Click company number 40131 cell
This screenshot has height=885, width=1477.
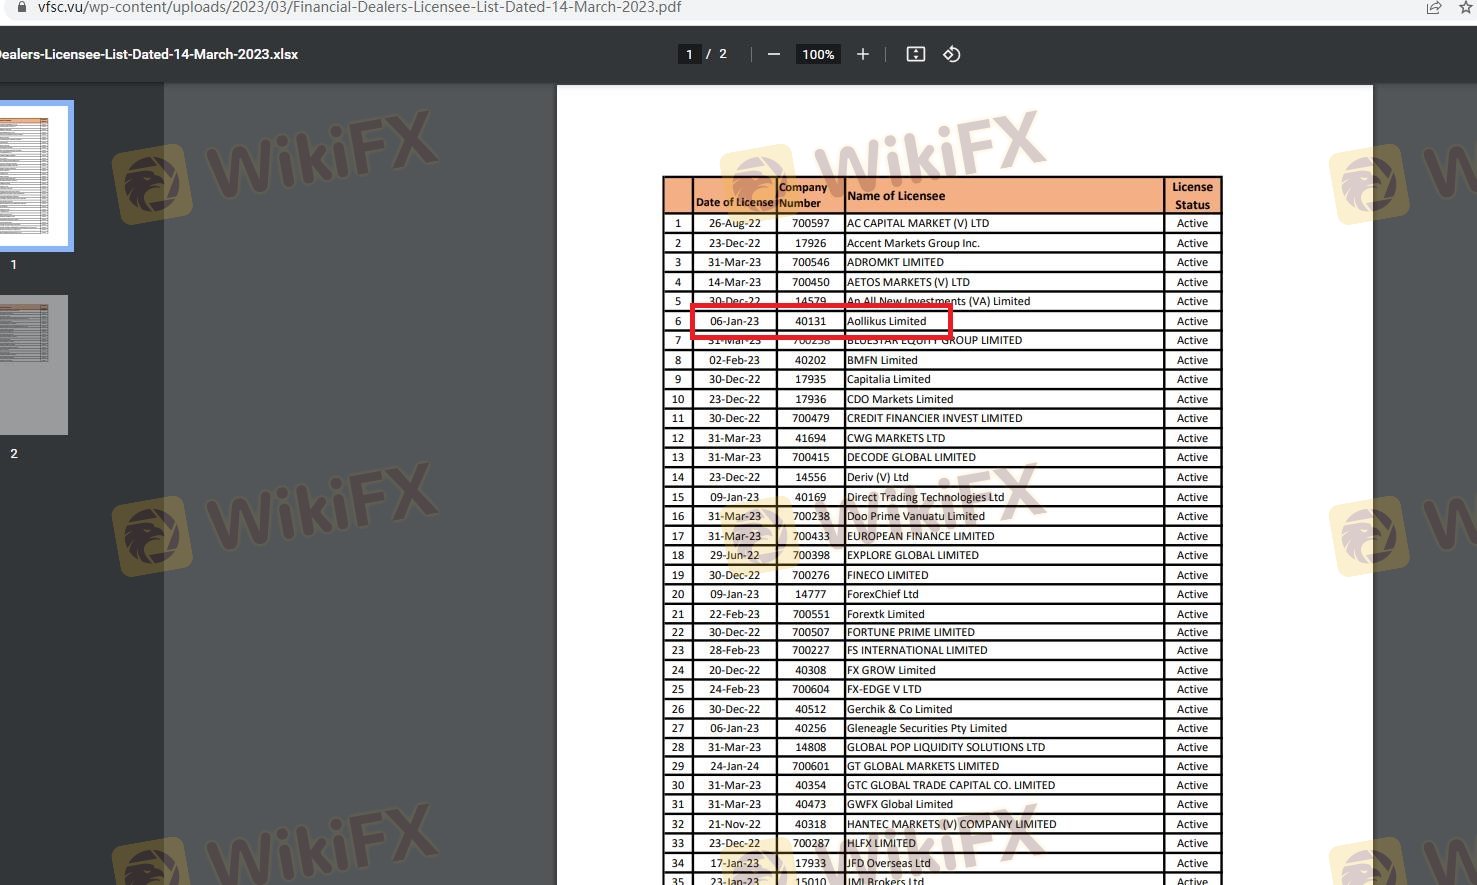coord(810,321)
